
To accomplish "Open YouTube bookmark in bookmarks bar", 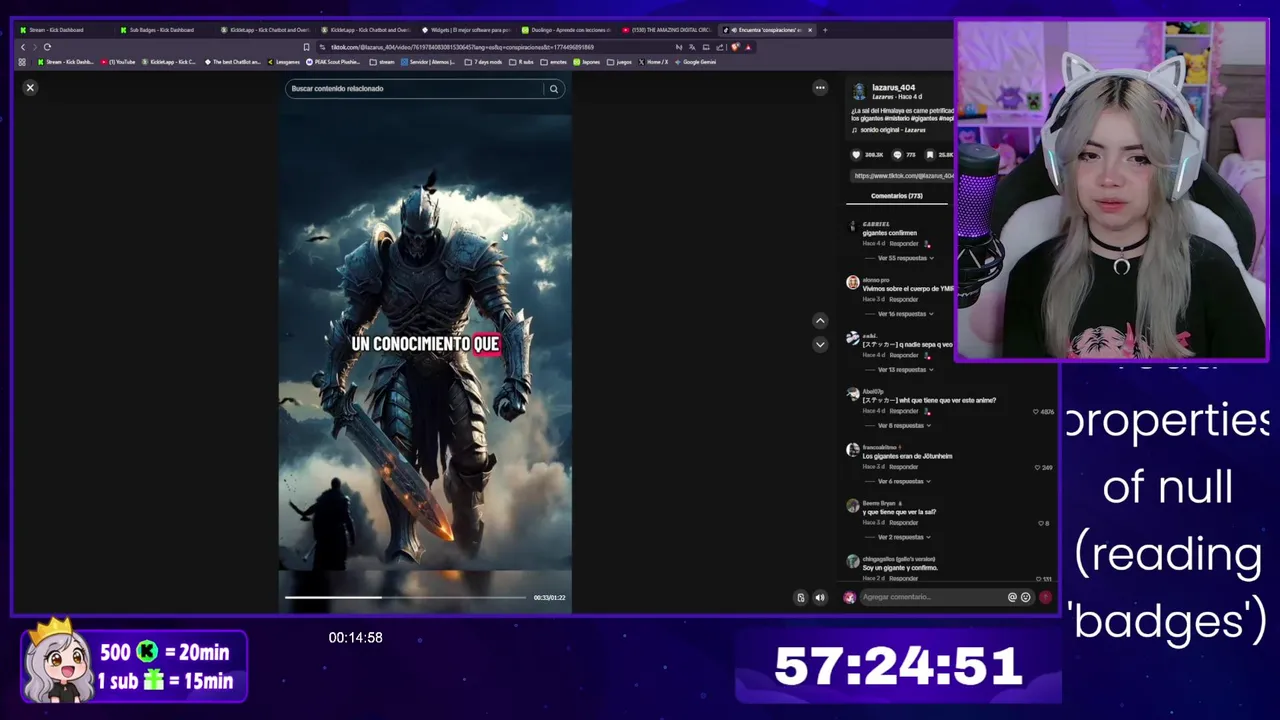I will [118, 62].
